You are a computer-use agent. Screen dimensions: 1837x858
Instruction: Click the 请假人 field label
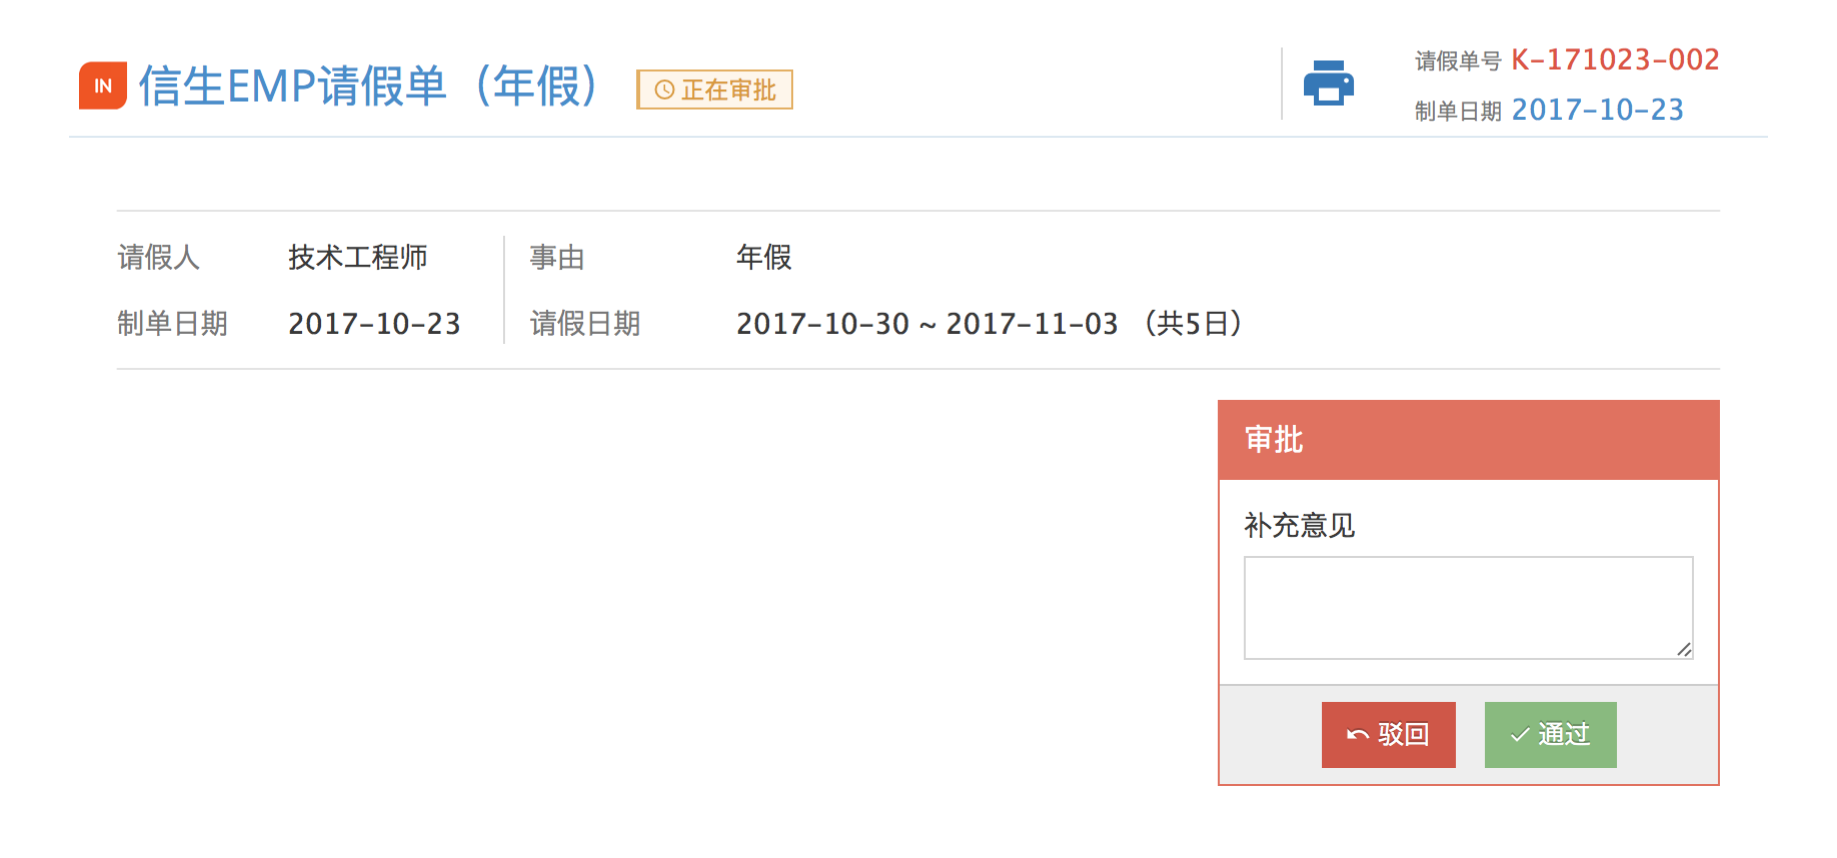coord(158,257)
